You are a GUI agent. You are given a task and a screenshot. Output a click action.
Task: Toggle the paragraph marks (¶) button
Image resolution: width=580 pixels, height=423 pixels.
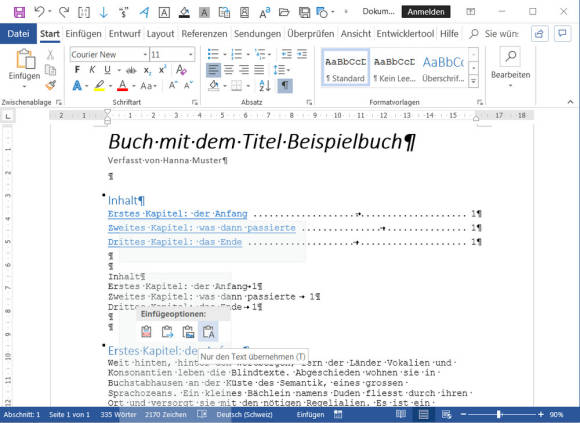(285, 86)
